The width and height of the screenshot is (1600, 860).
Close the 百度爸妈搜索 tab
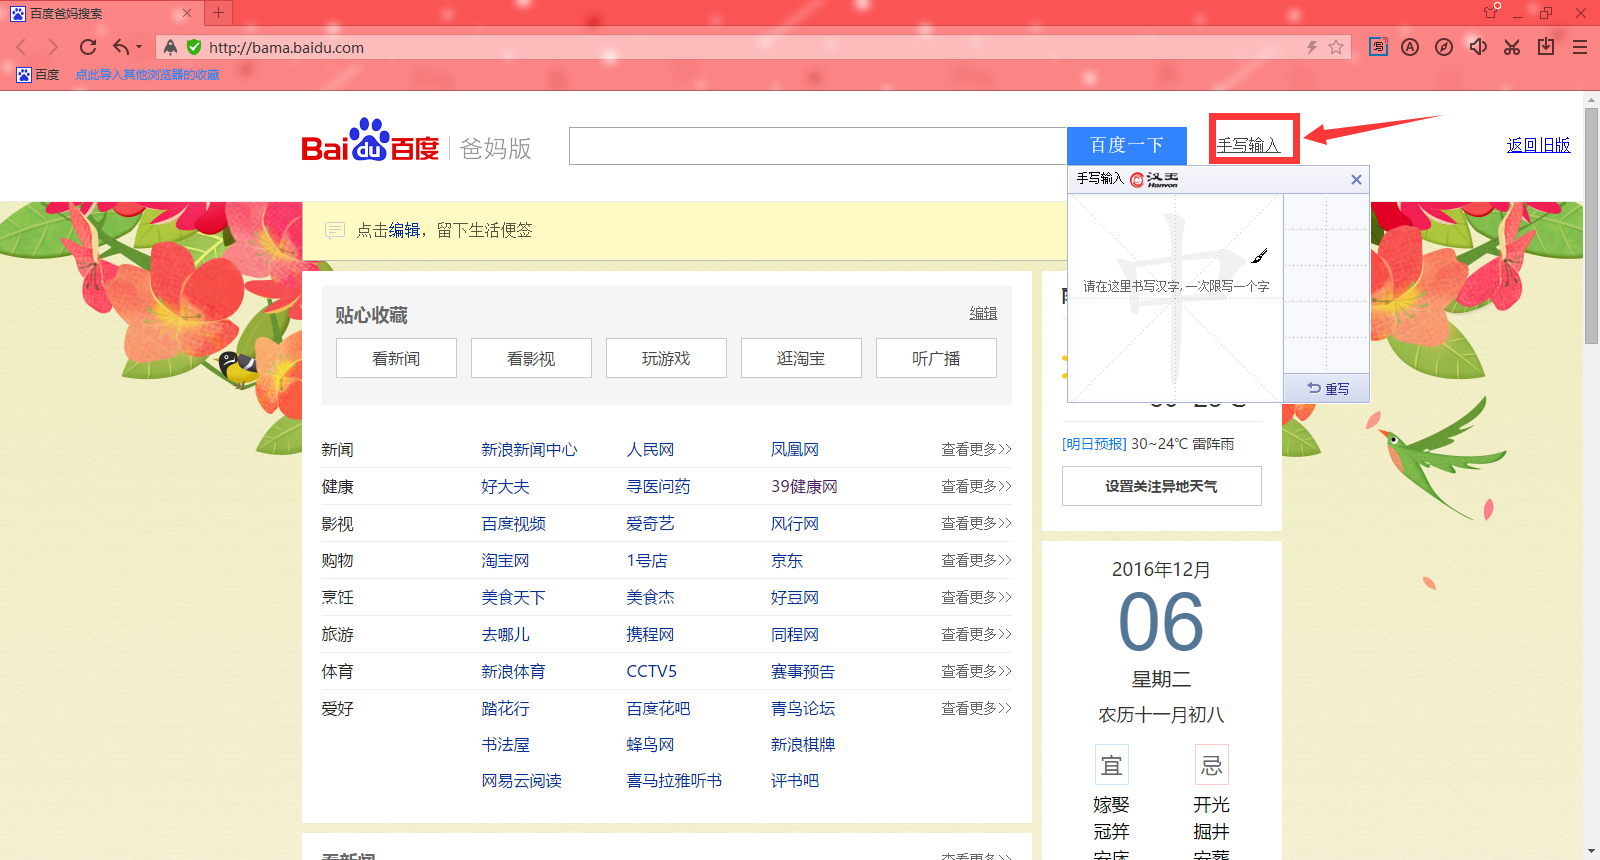click(186, 13)
